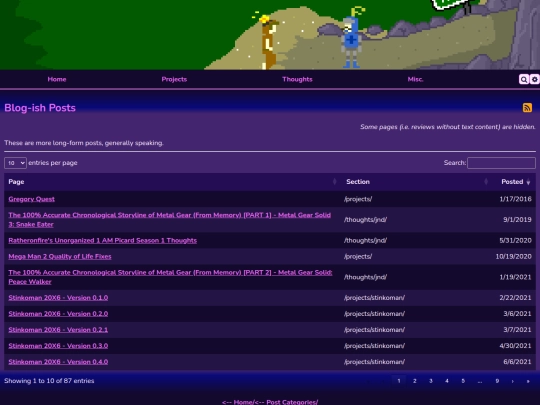Open Stinkoman 20X6 Version 0.4.0 post
Image resolution: width=540 pixels, height=405 pixels.
(x=58, y=362)
